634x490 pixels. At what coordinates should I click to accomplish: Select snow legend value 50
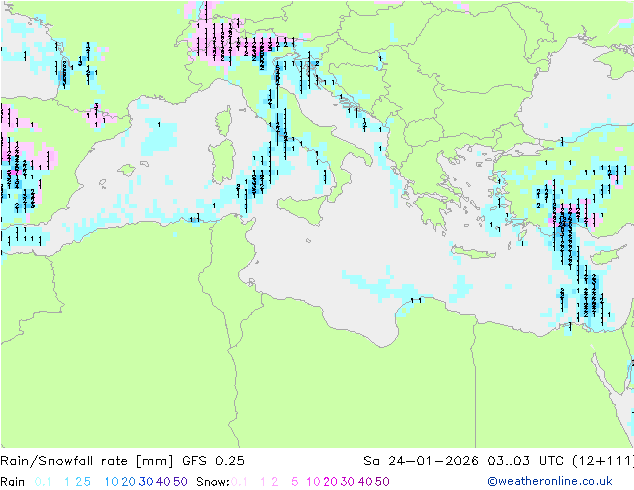coord(383,482)
